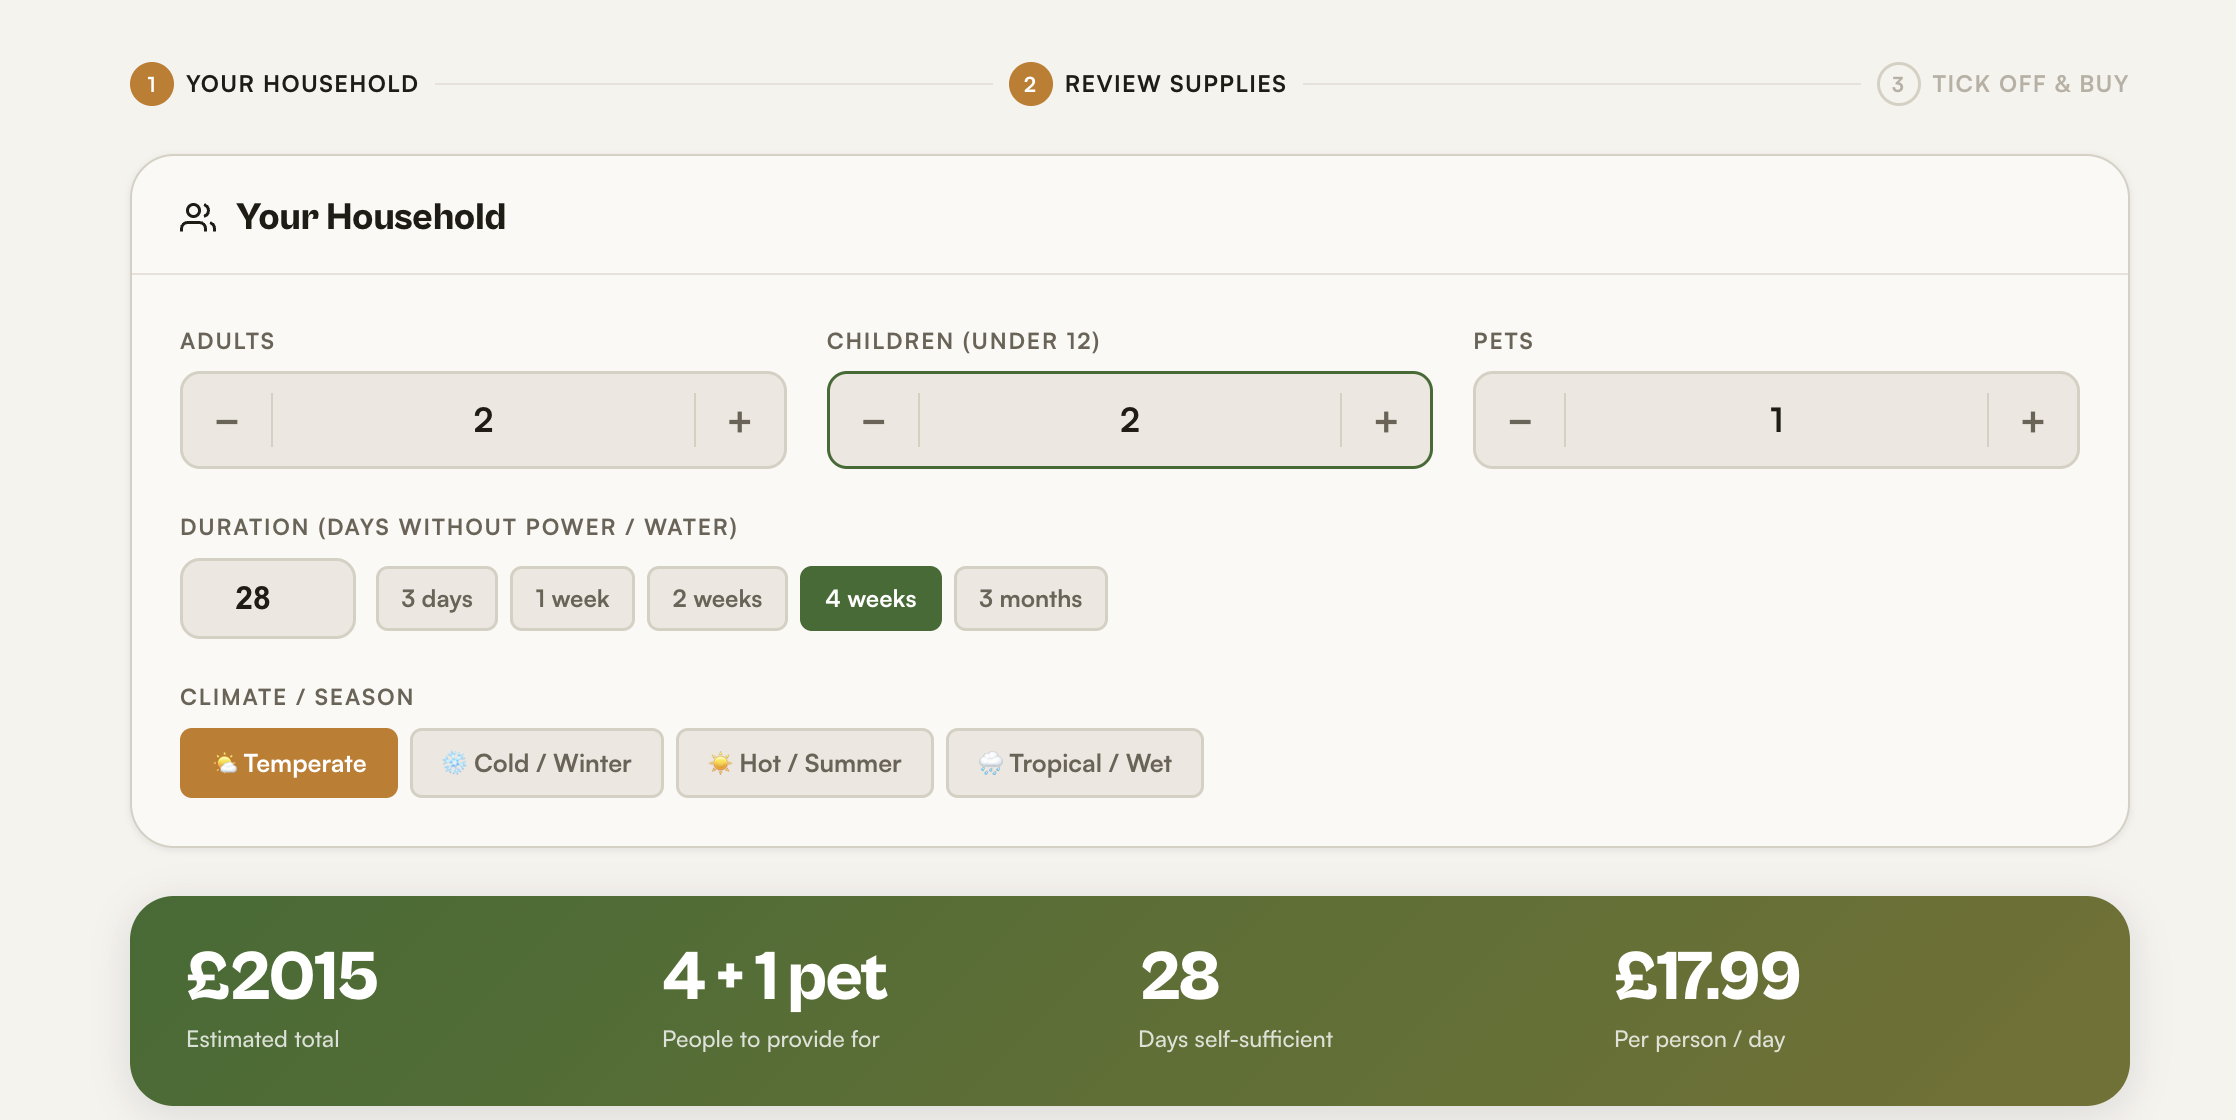Select the 2 weeks duration preset
The width and height of the screenshot is (2236, 1120).
[717, 598]
